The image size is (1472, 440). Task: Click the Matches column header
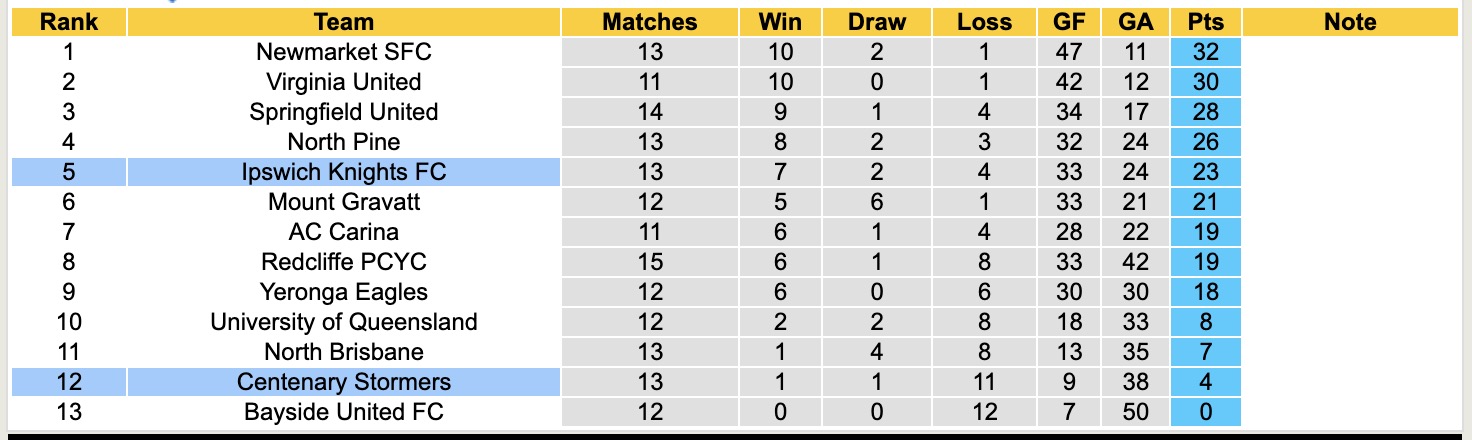click(649, 22)
